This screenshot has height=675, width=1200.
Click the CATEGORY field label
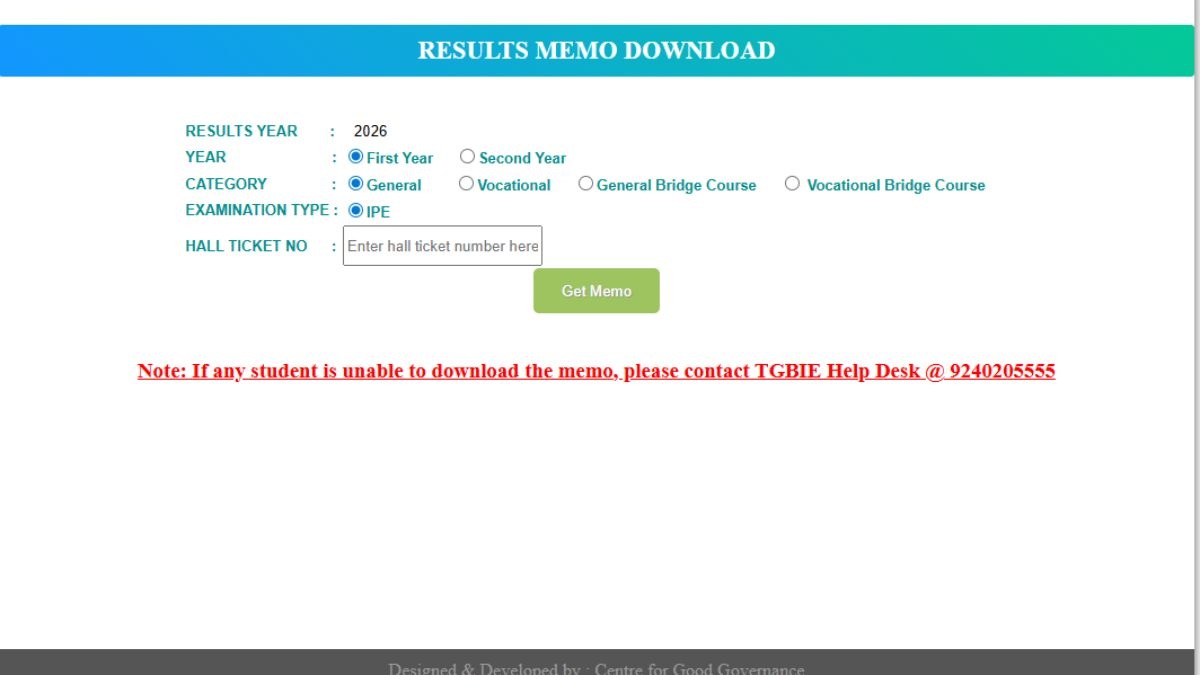click(226, 184)
